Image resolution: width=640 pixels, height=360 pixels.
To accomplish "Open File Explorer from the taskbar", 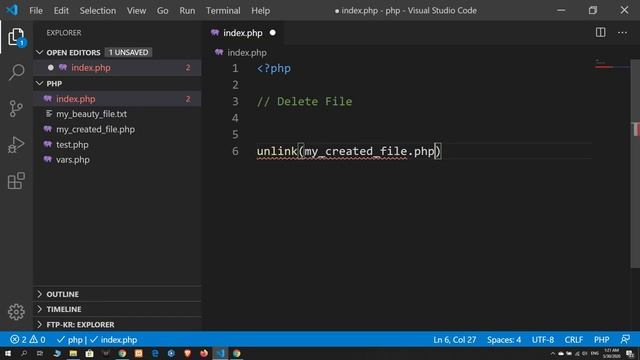I will (73, 353).
